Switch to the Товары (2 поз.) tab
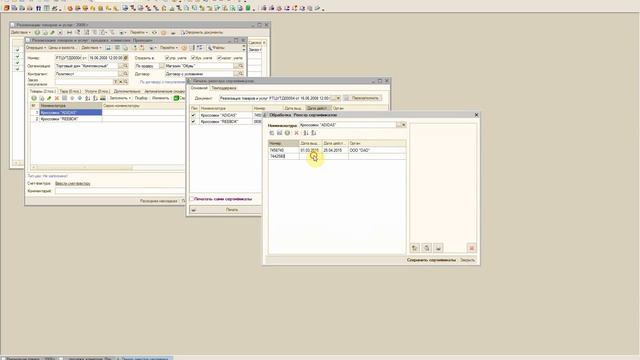Screen dimensions: 640x360 pyautogui.click(x=42, y=91)
